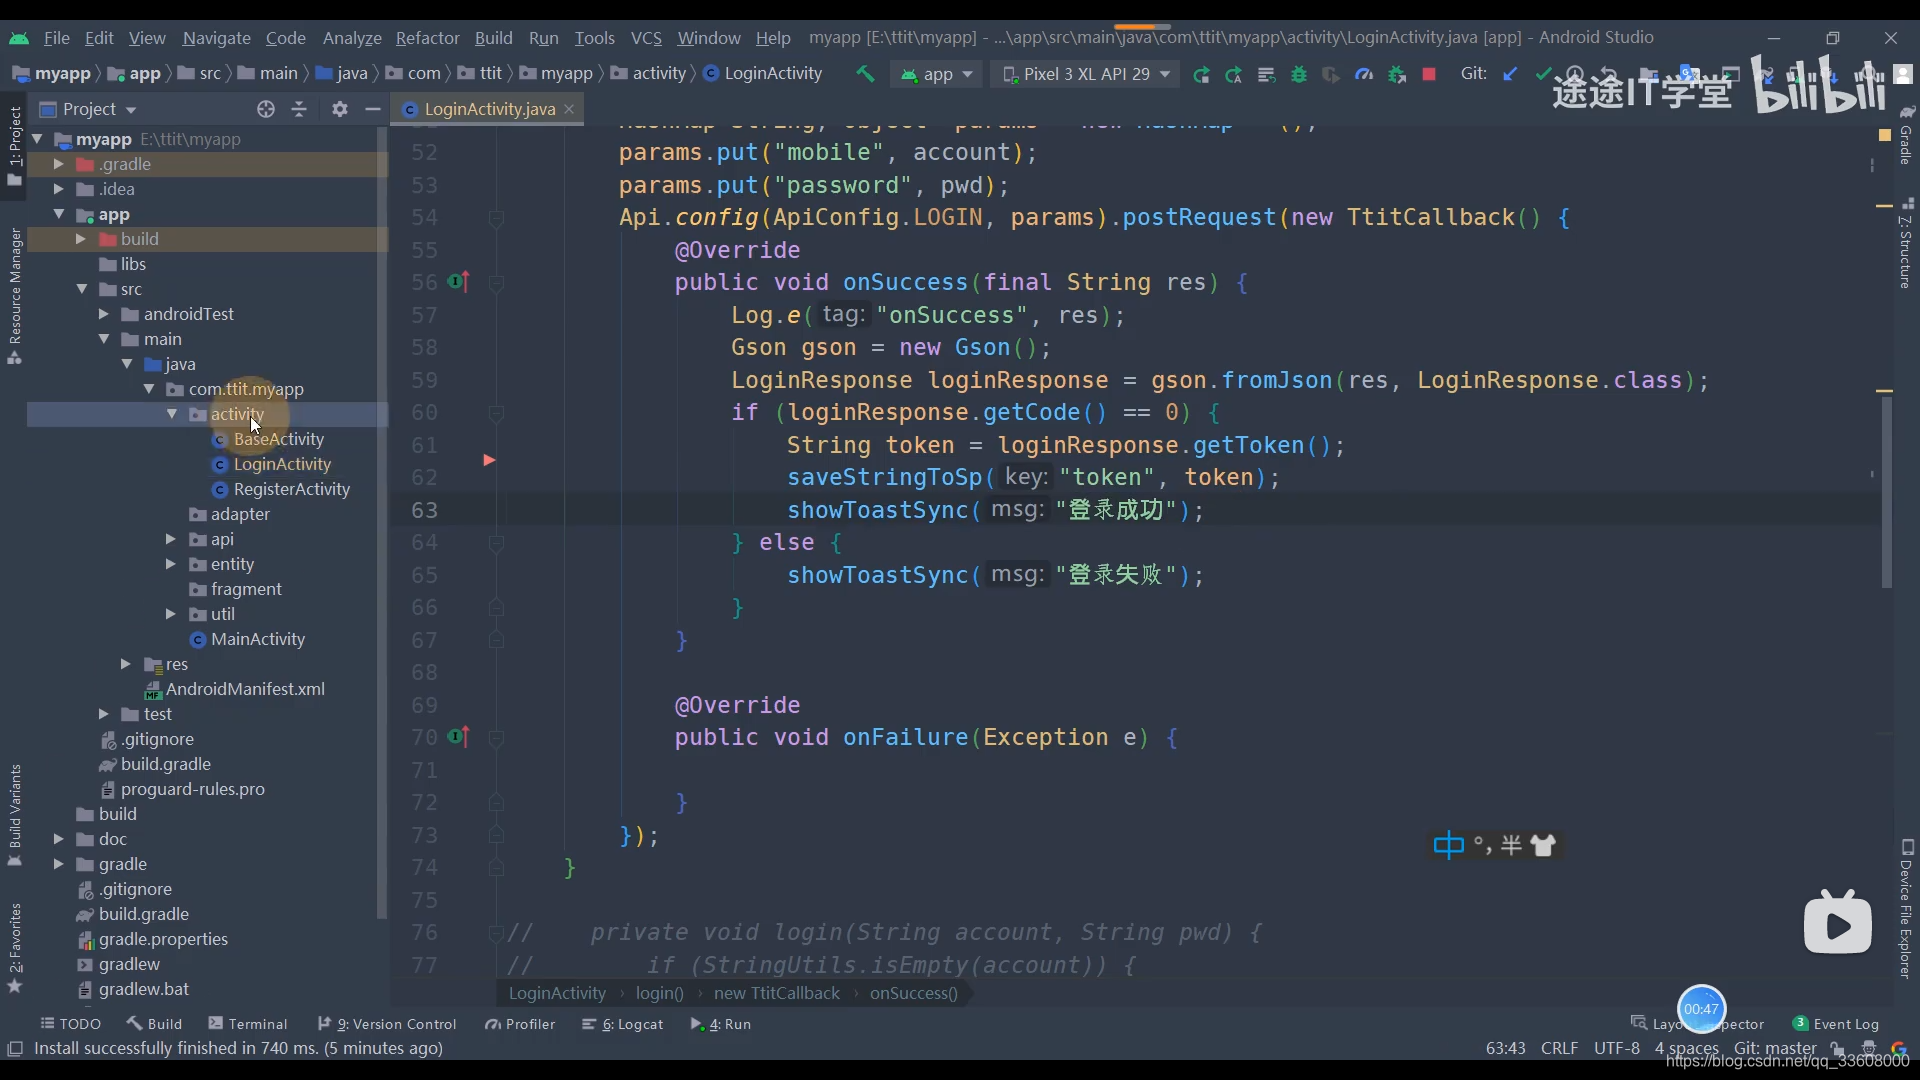1920x1080 pixels.
Task: Hide the Project panel with minus icon
Action: [x=373, y=109]
